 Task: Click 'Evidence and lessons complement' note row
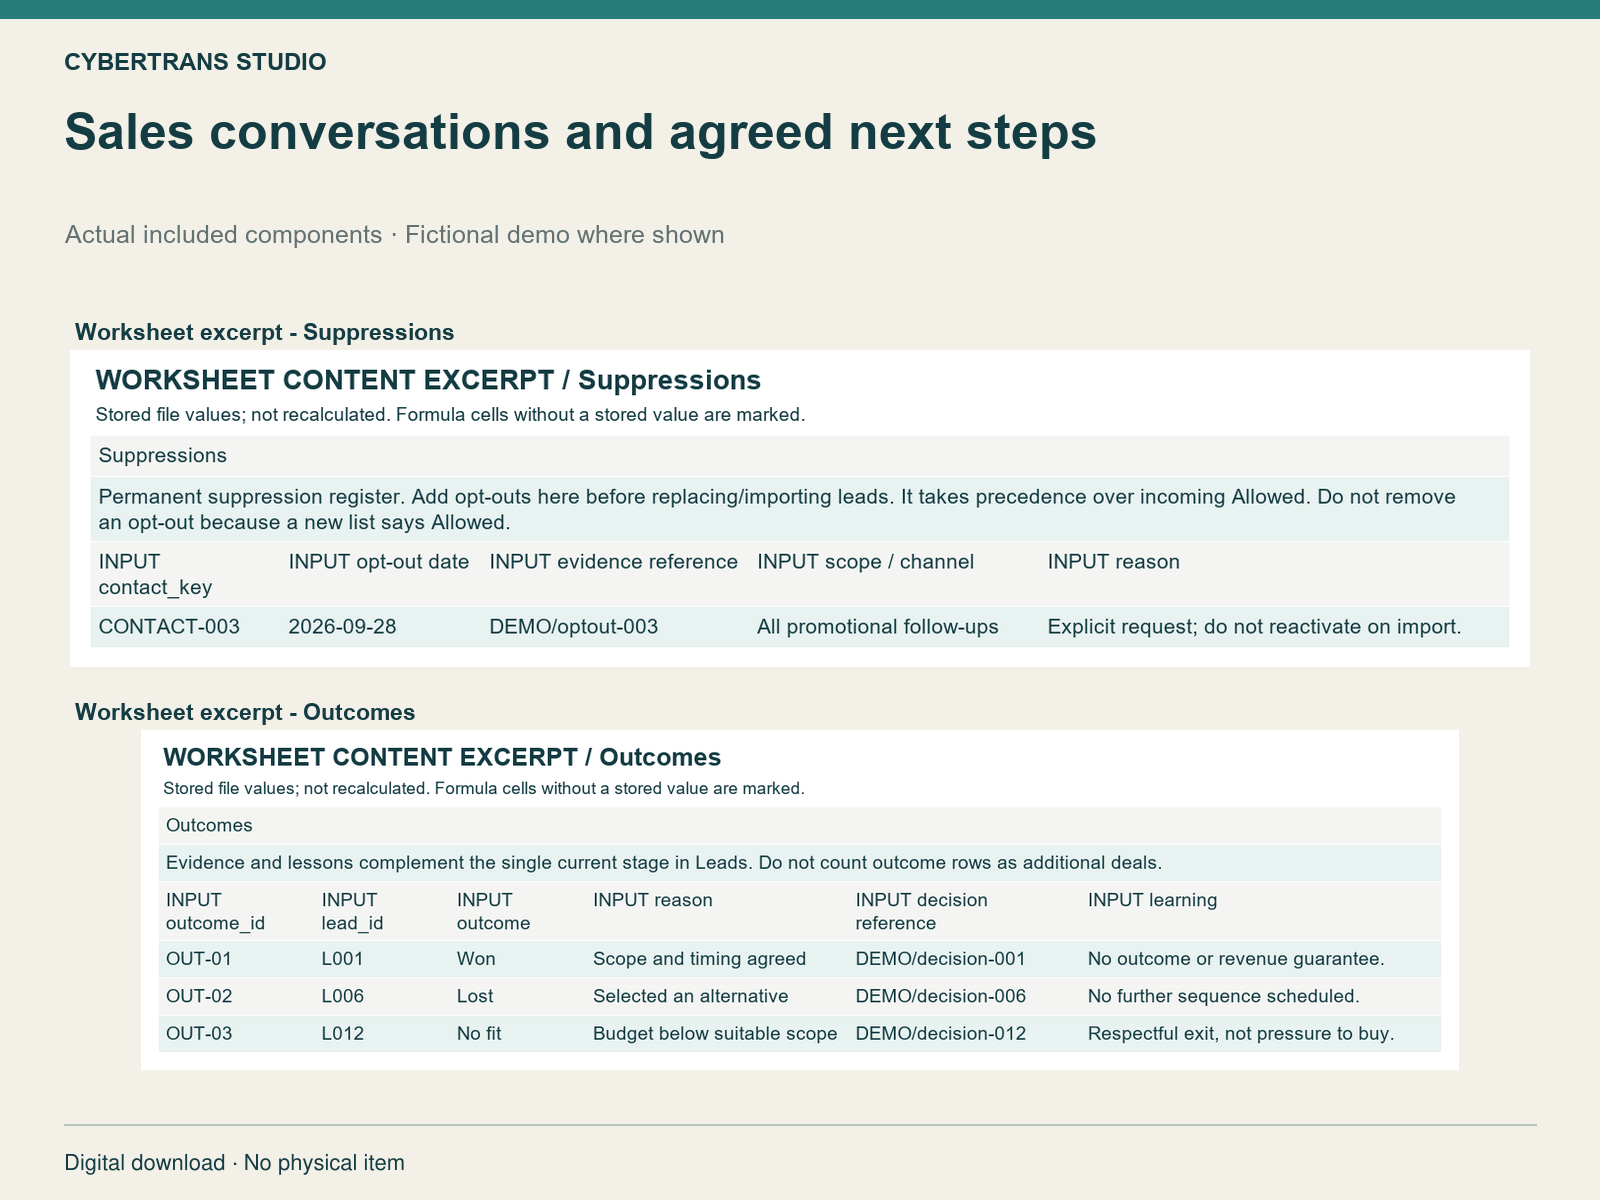click(799, 863)
